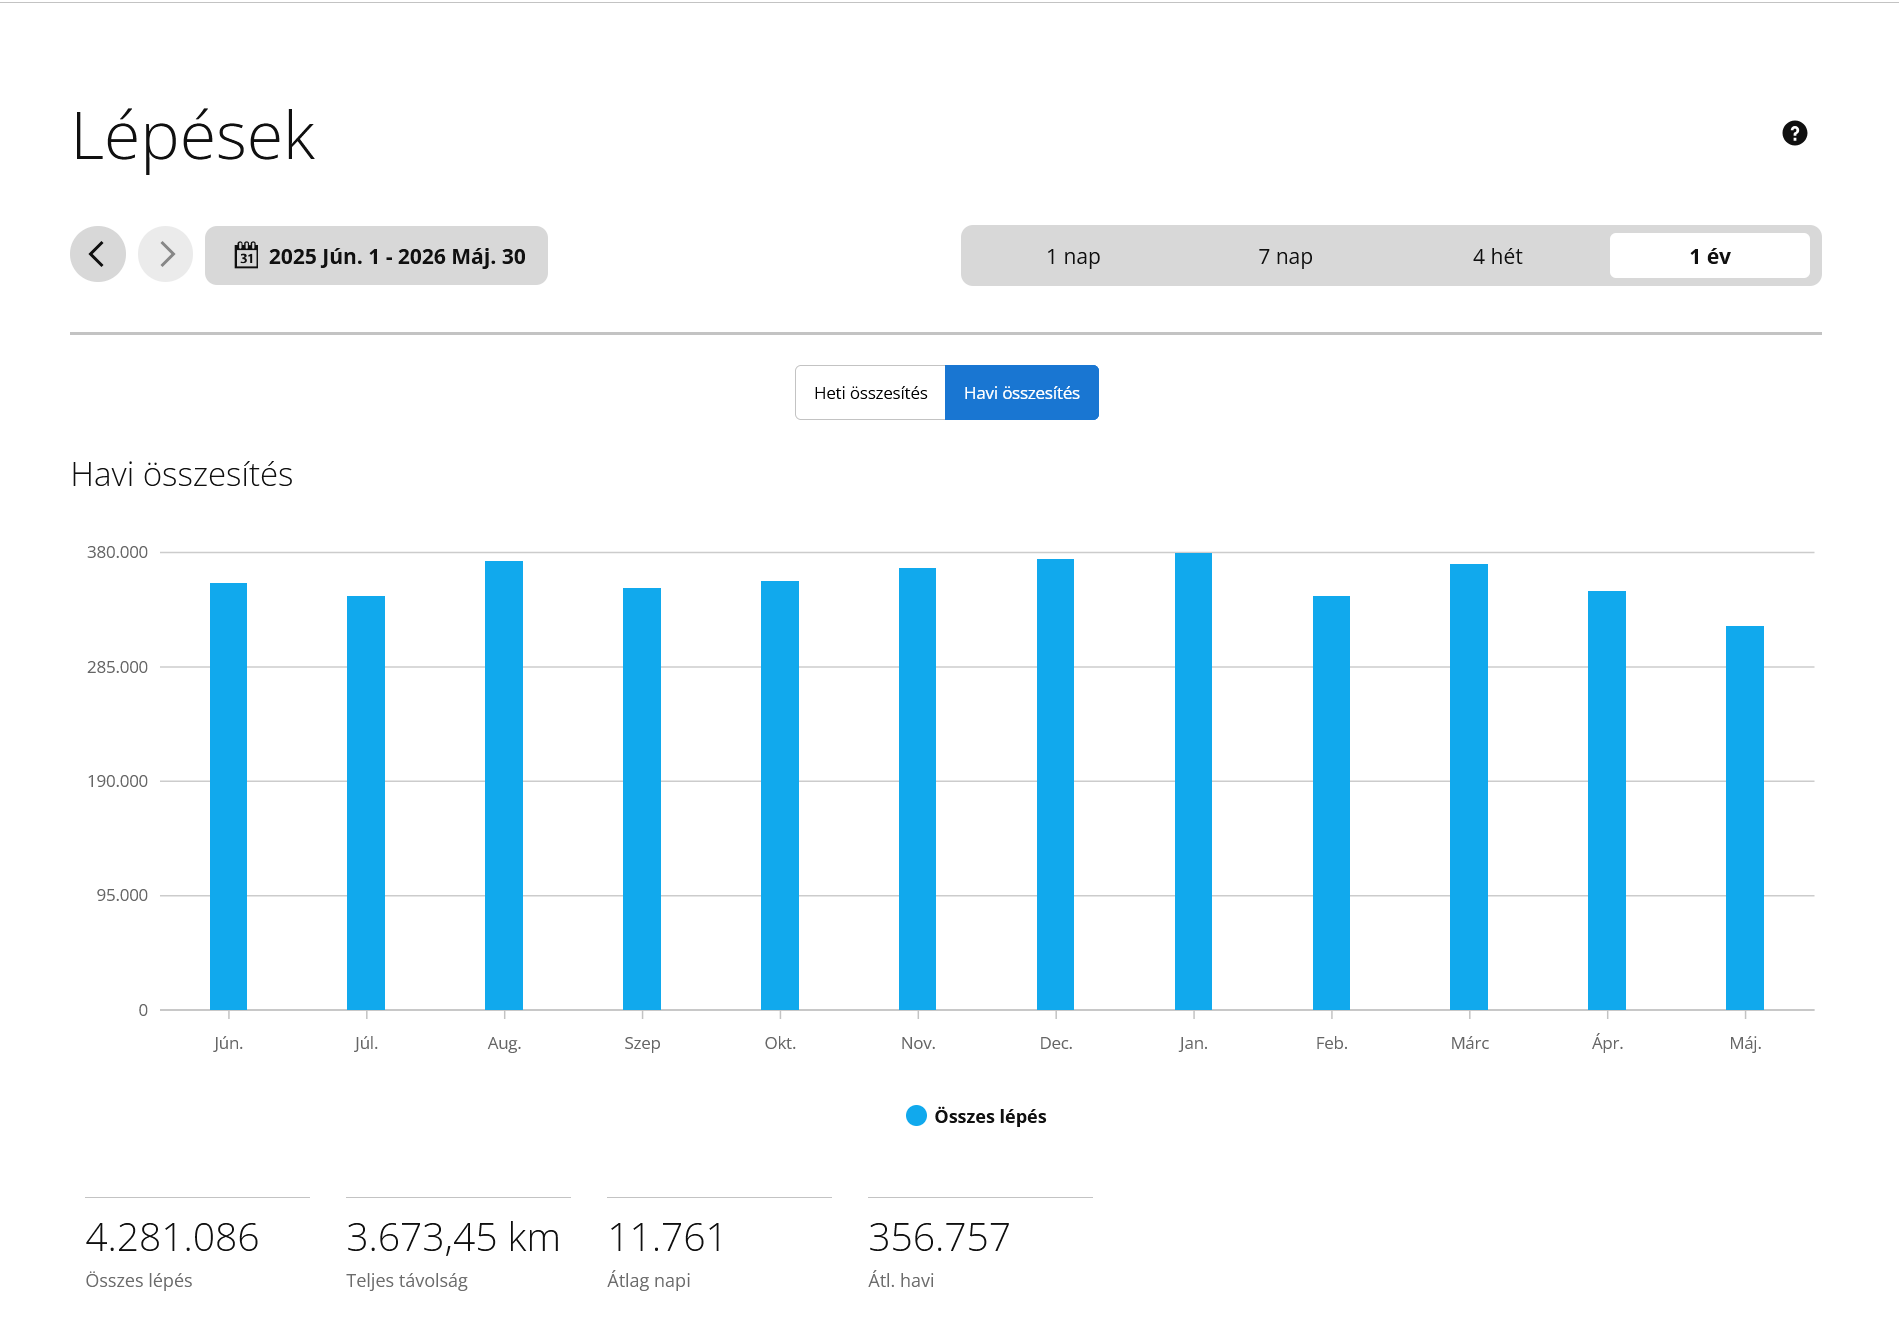1899x1339 pixels.
Task: Click the Feb. bar in the chart
Action: pyautogui.click(x=1331, y=803)
